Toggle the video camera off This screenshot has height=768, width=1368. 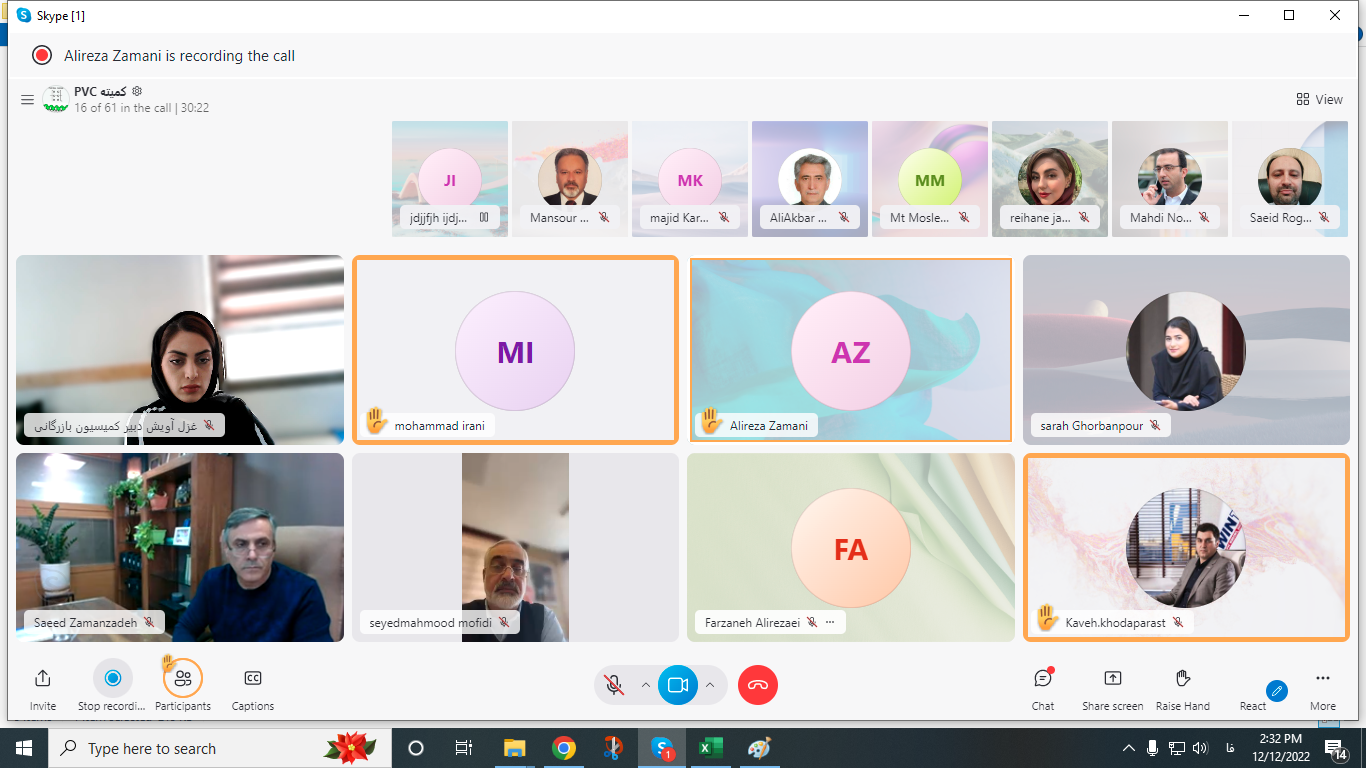coord(678,685)
